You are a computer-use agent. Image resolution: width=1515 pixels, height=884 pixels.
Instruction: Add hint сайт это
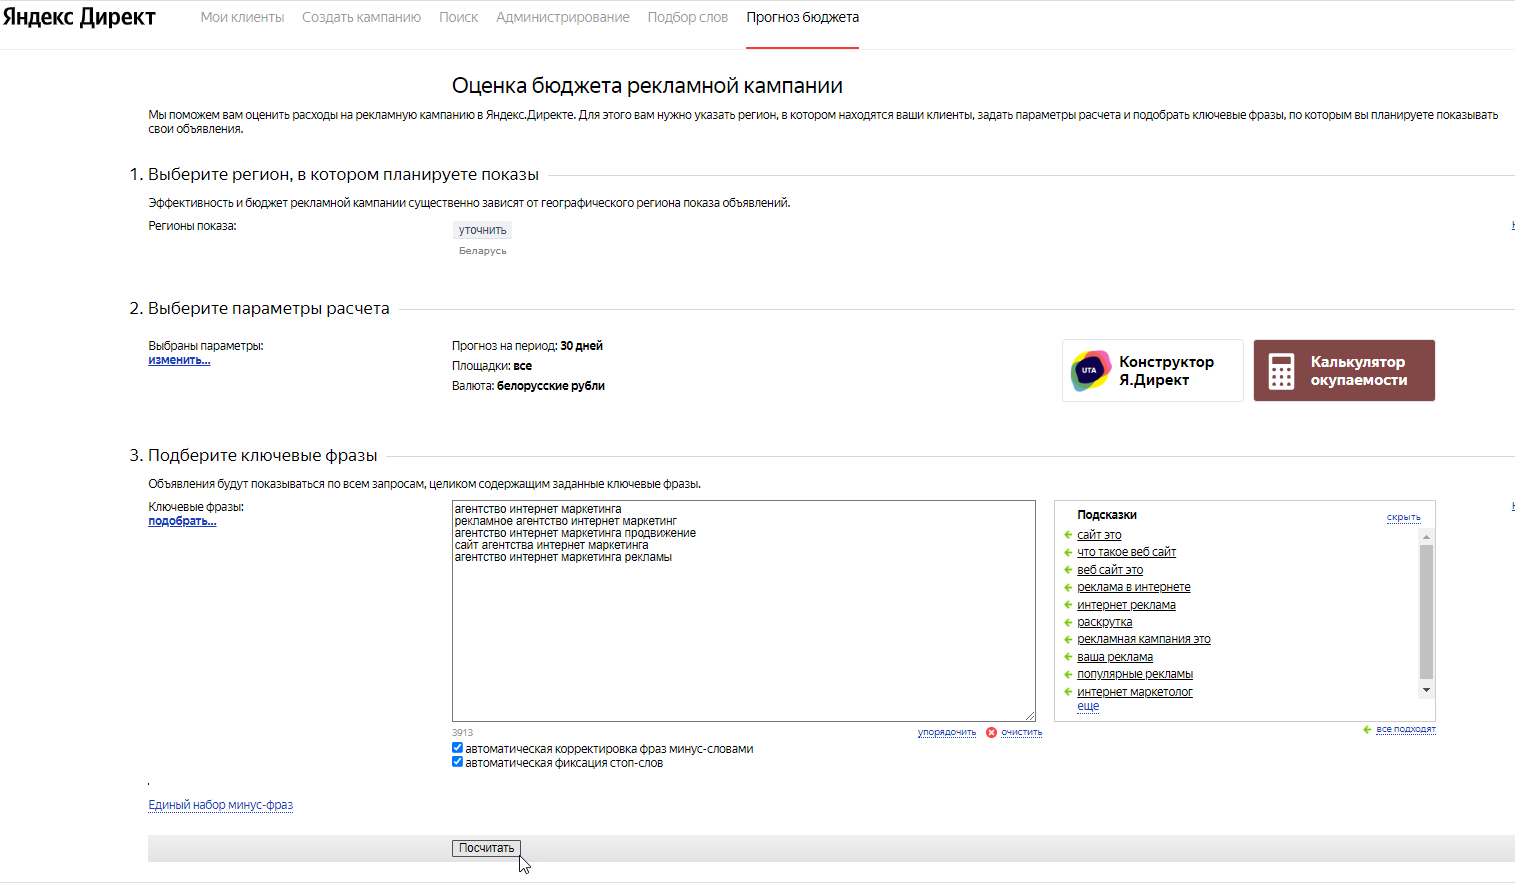click(1099, 535)
